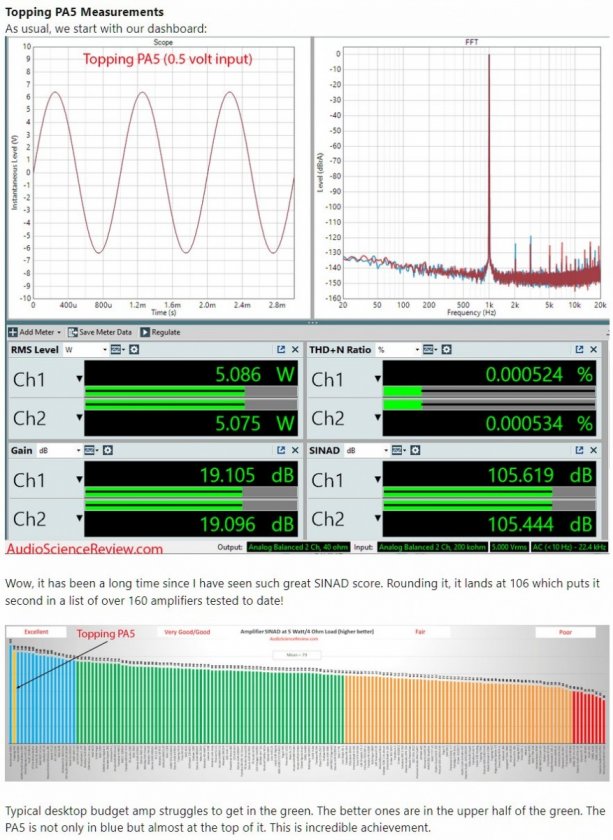Click the FFT graph title
Image resolution: width=613 pixels, height=840 pixels.
pyautogui.click(x=472, y=42)
